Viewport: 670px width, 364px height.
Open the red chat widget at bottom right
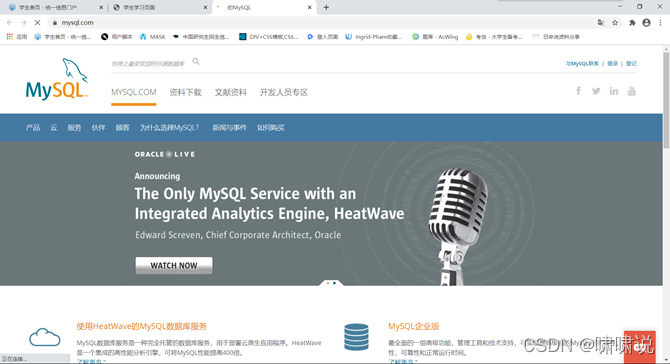coord(640,347)
